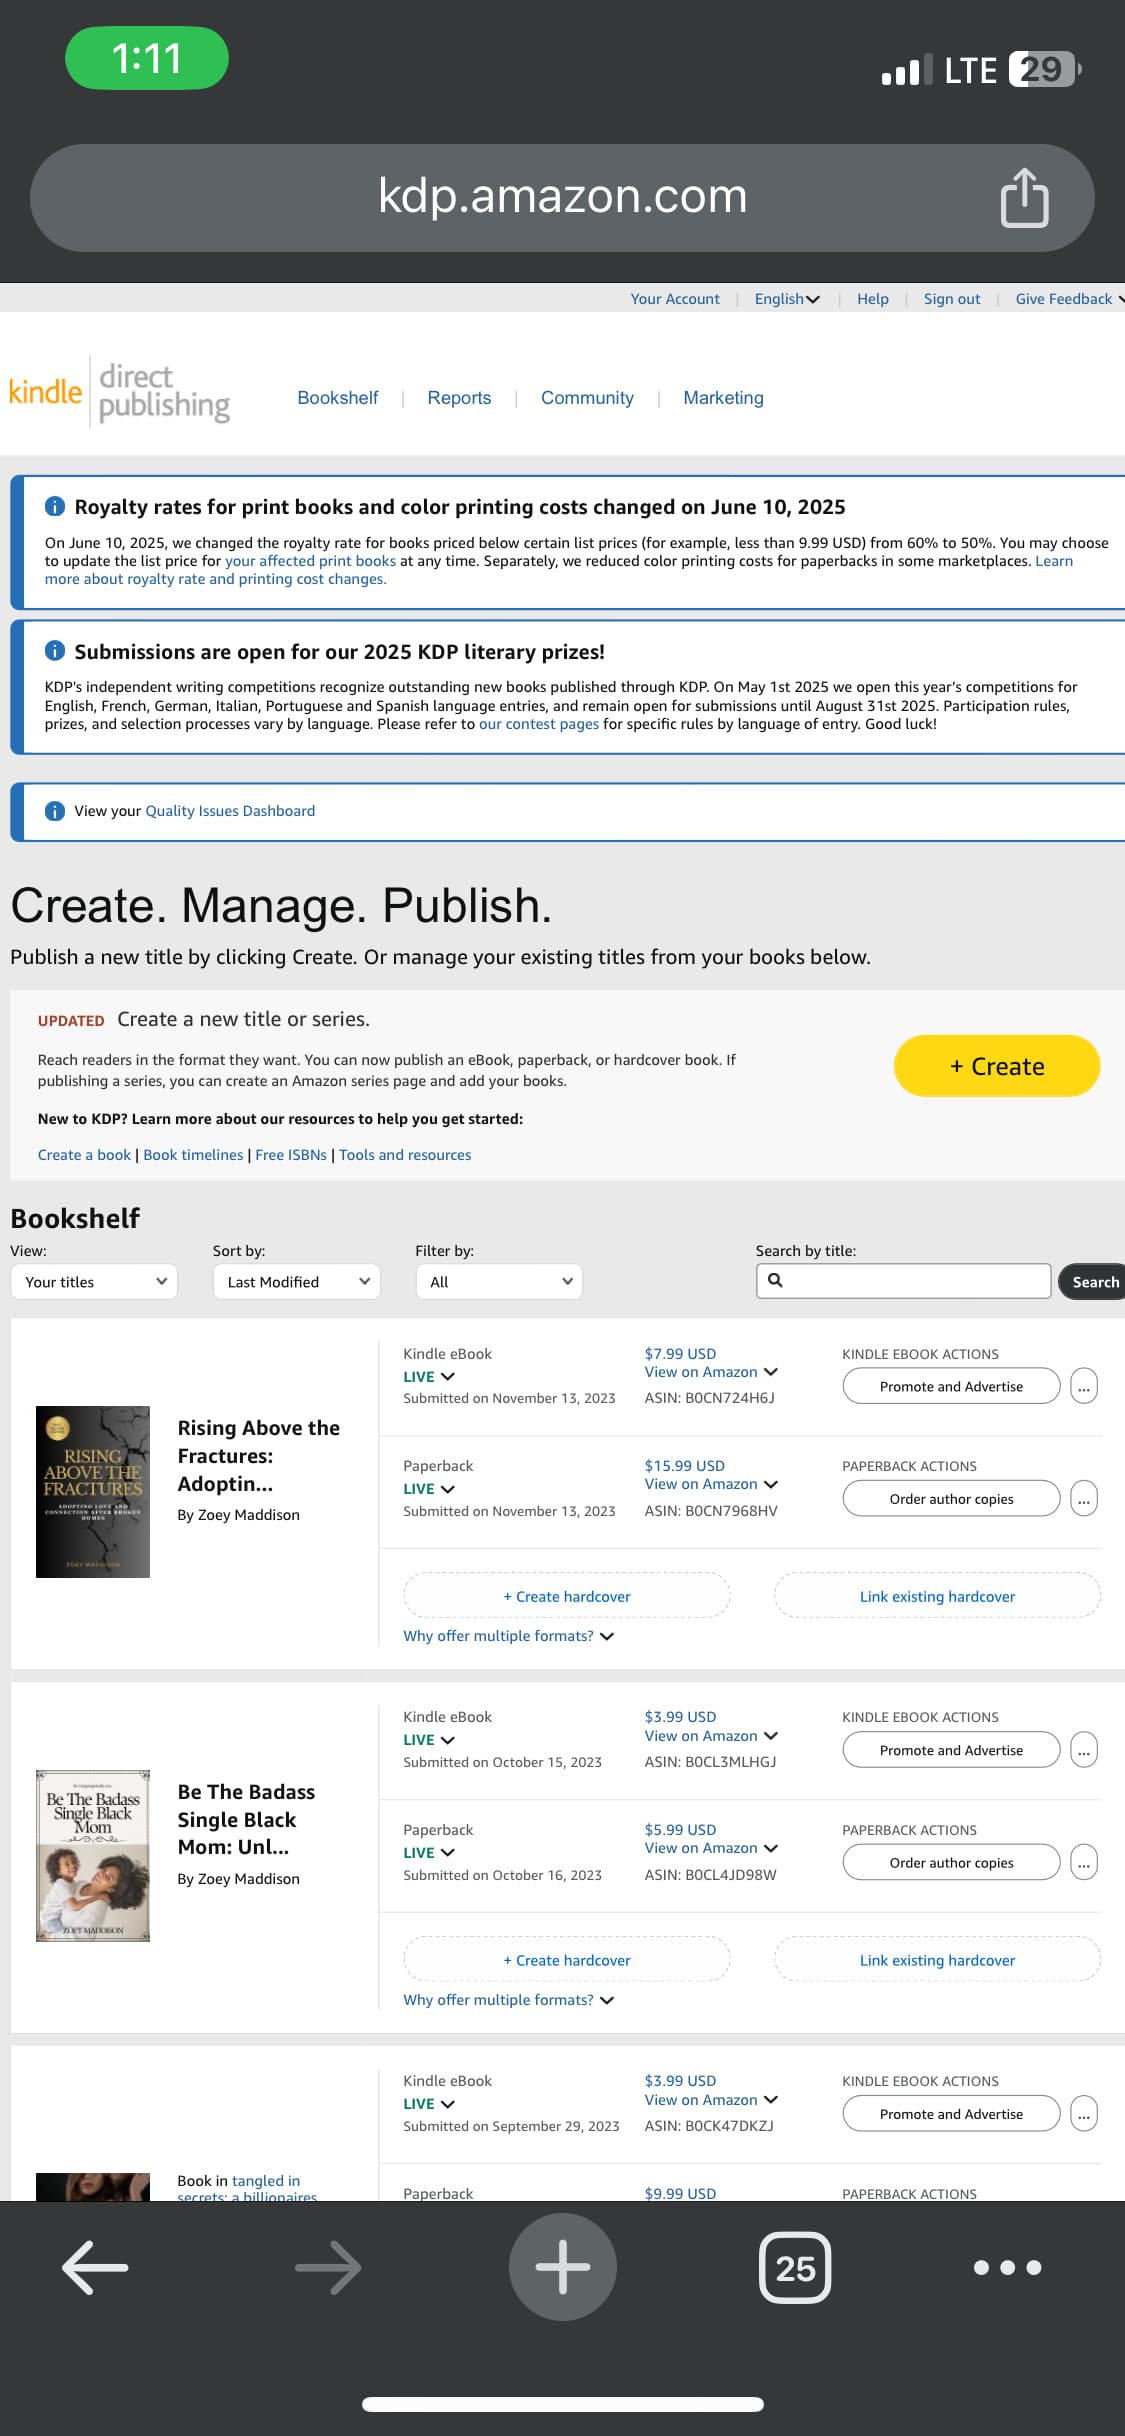The height and width of the screenshot is (2436, 1125).
Task: Expand LIVE status of Rising Above eBook
Action: (x=429, y=1376)
